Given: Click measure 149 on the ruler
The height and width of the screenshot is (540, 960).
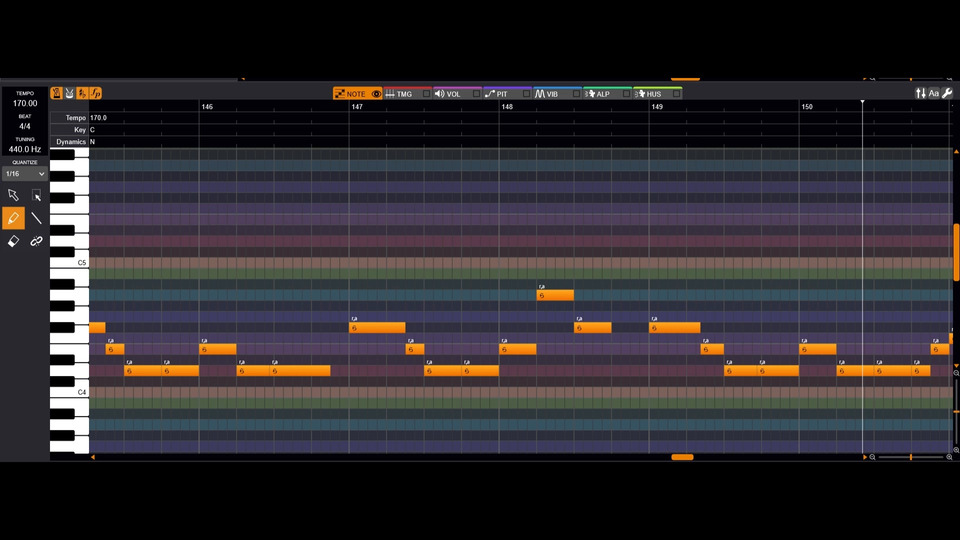Looking at the screenshot, I should [x=657, y=107].
